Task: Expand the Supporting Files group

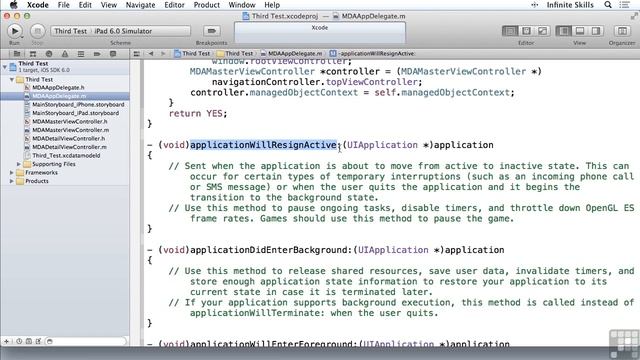Action: [19, 164]
